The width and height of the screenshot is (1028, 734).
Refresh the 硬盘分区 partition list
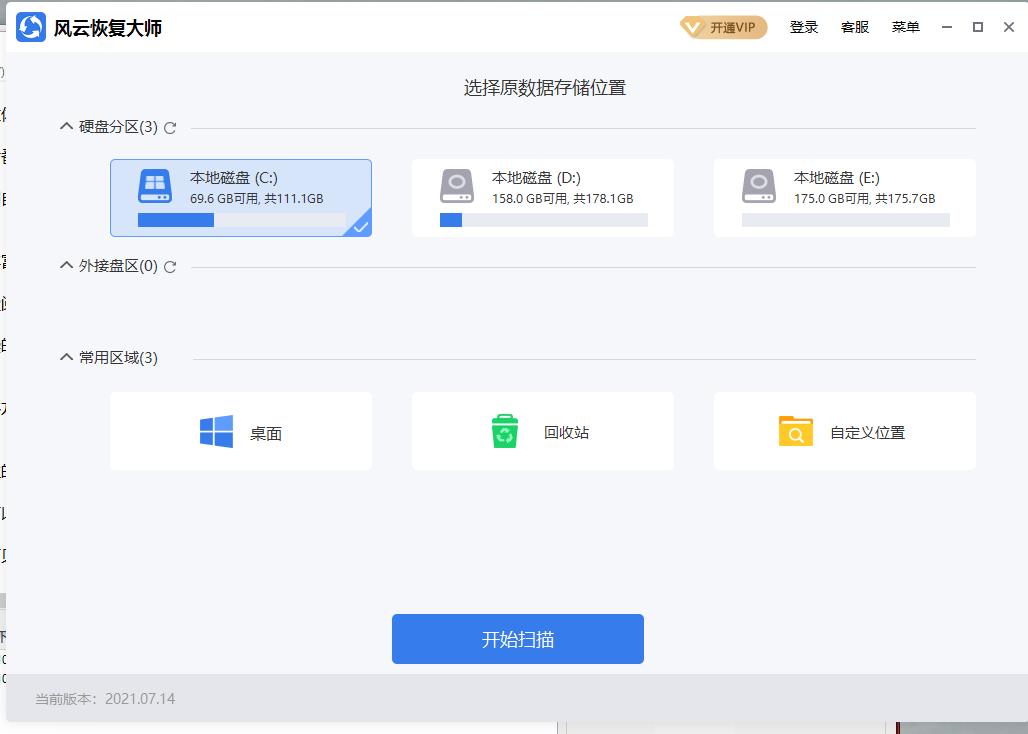tap(170, 128)
